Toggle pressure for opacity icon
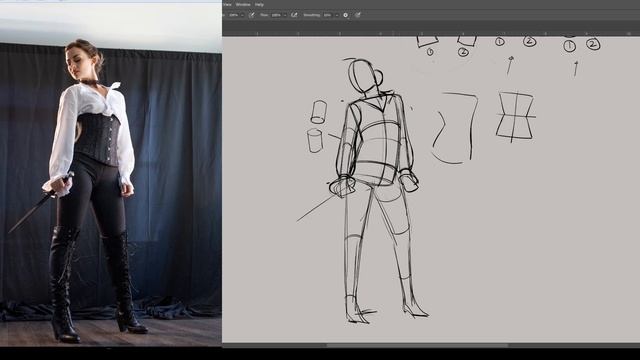Screen dimensions: 640x360 pyautogui.click(x=252, y=15)
